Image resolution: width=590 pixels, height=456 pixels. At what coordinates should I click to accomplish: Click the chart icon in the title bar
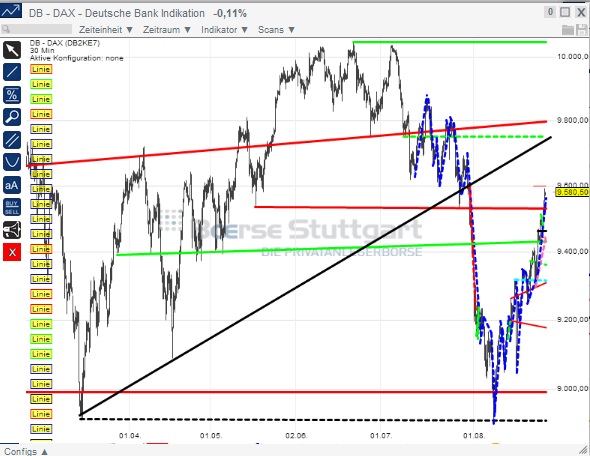[11, 11]
